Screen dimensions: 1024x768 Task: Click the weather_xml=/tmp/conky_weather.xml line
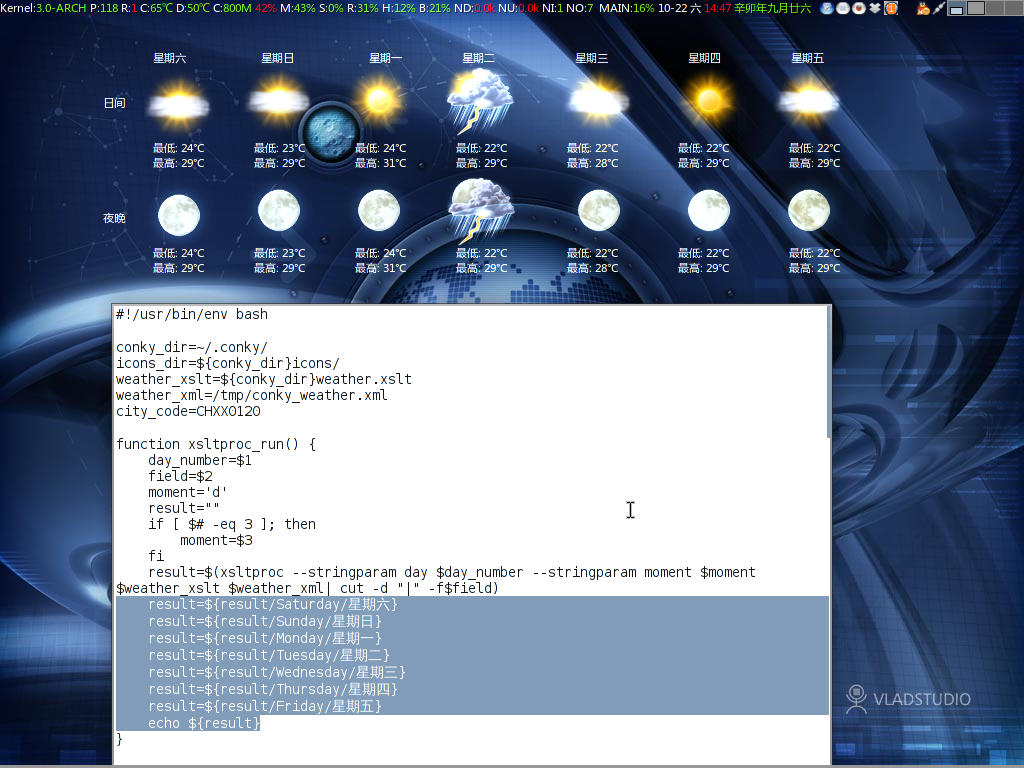(x=251, y=395)
